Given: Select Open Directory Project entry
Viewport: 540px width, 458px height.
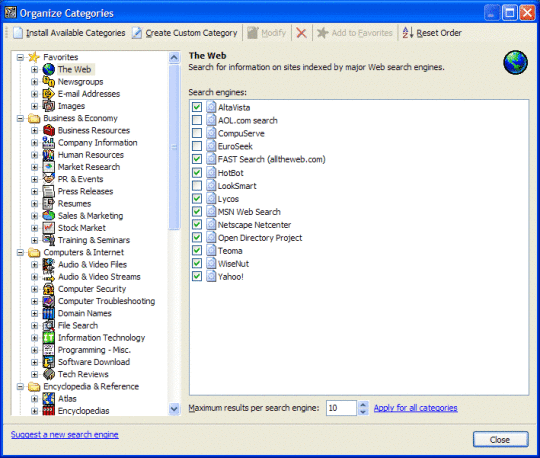Looking at the screenshot, I should point(260,238).
